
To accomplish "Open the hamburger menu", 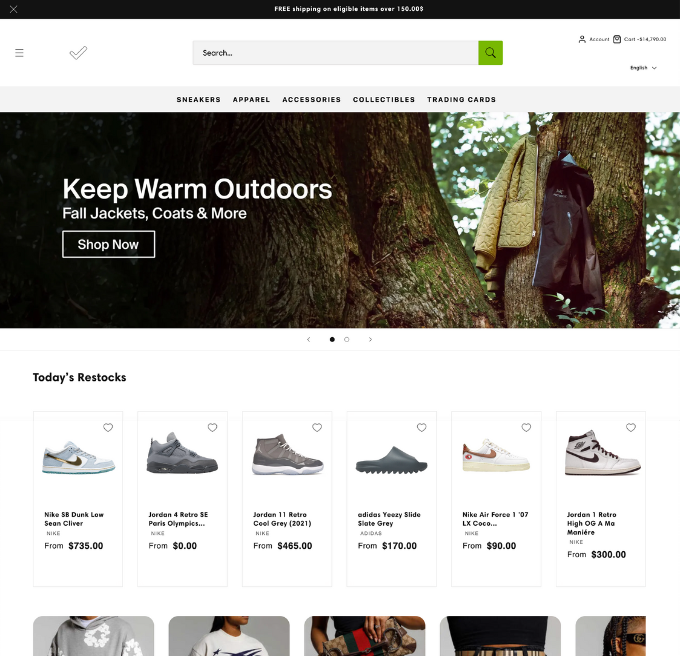I will [x=19, y=53].
